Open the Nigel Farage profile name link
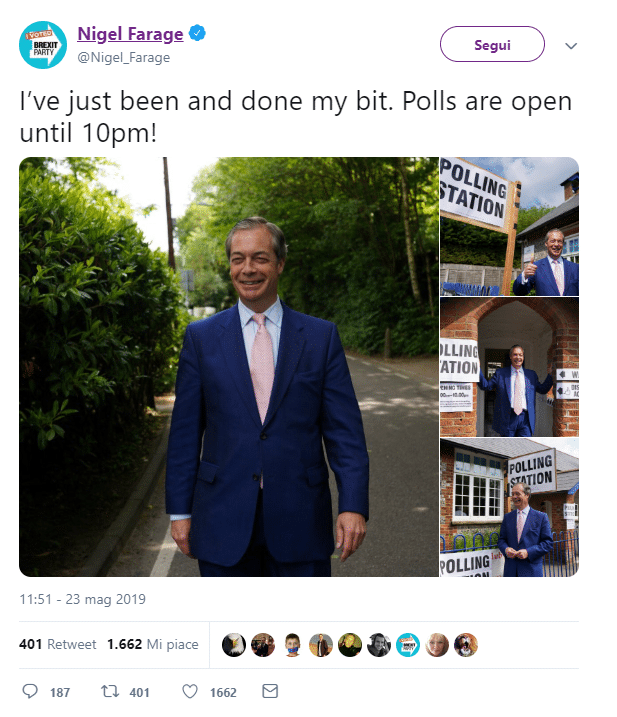 click(130, 34)
